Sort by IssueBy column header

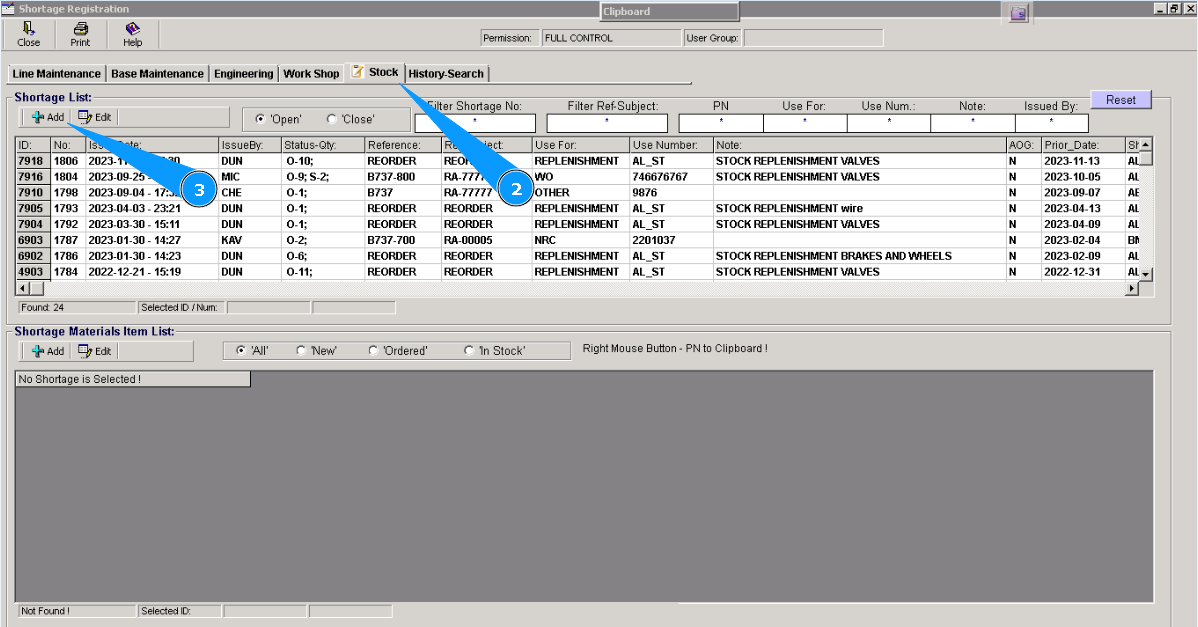click(x=249, y=145)
